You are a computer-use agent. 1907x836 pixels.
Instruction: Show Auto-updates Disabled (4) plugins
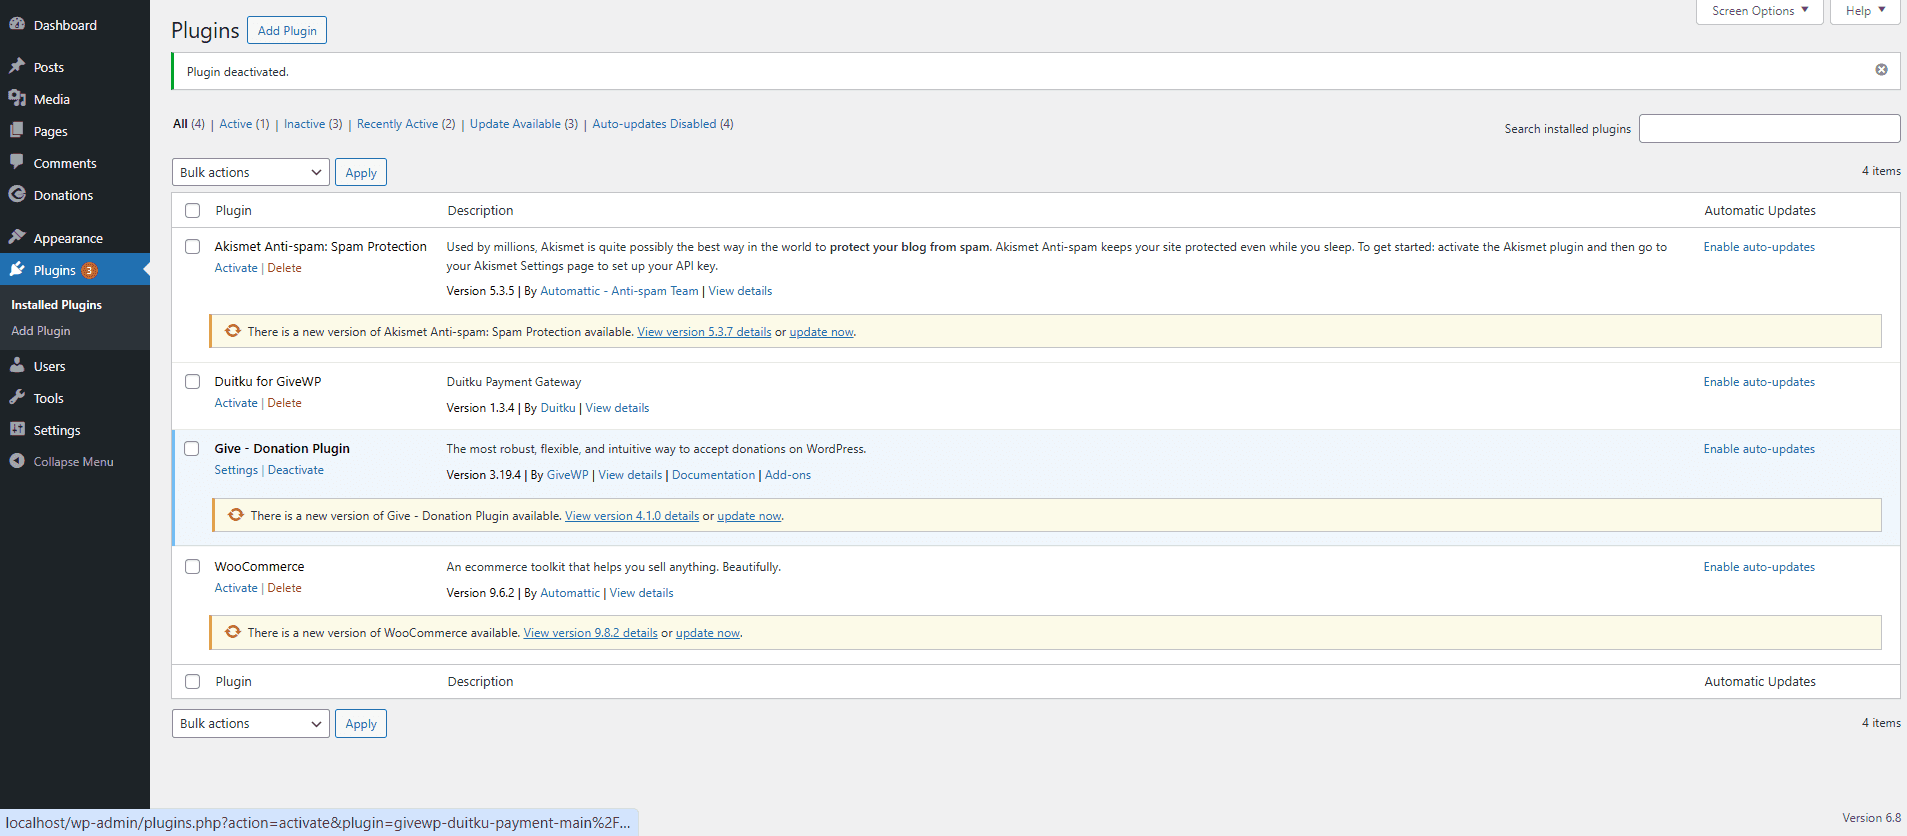tap(663, 124)
